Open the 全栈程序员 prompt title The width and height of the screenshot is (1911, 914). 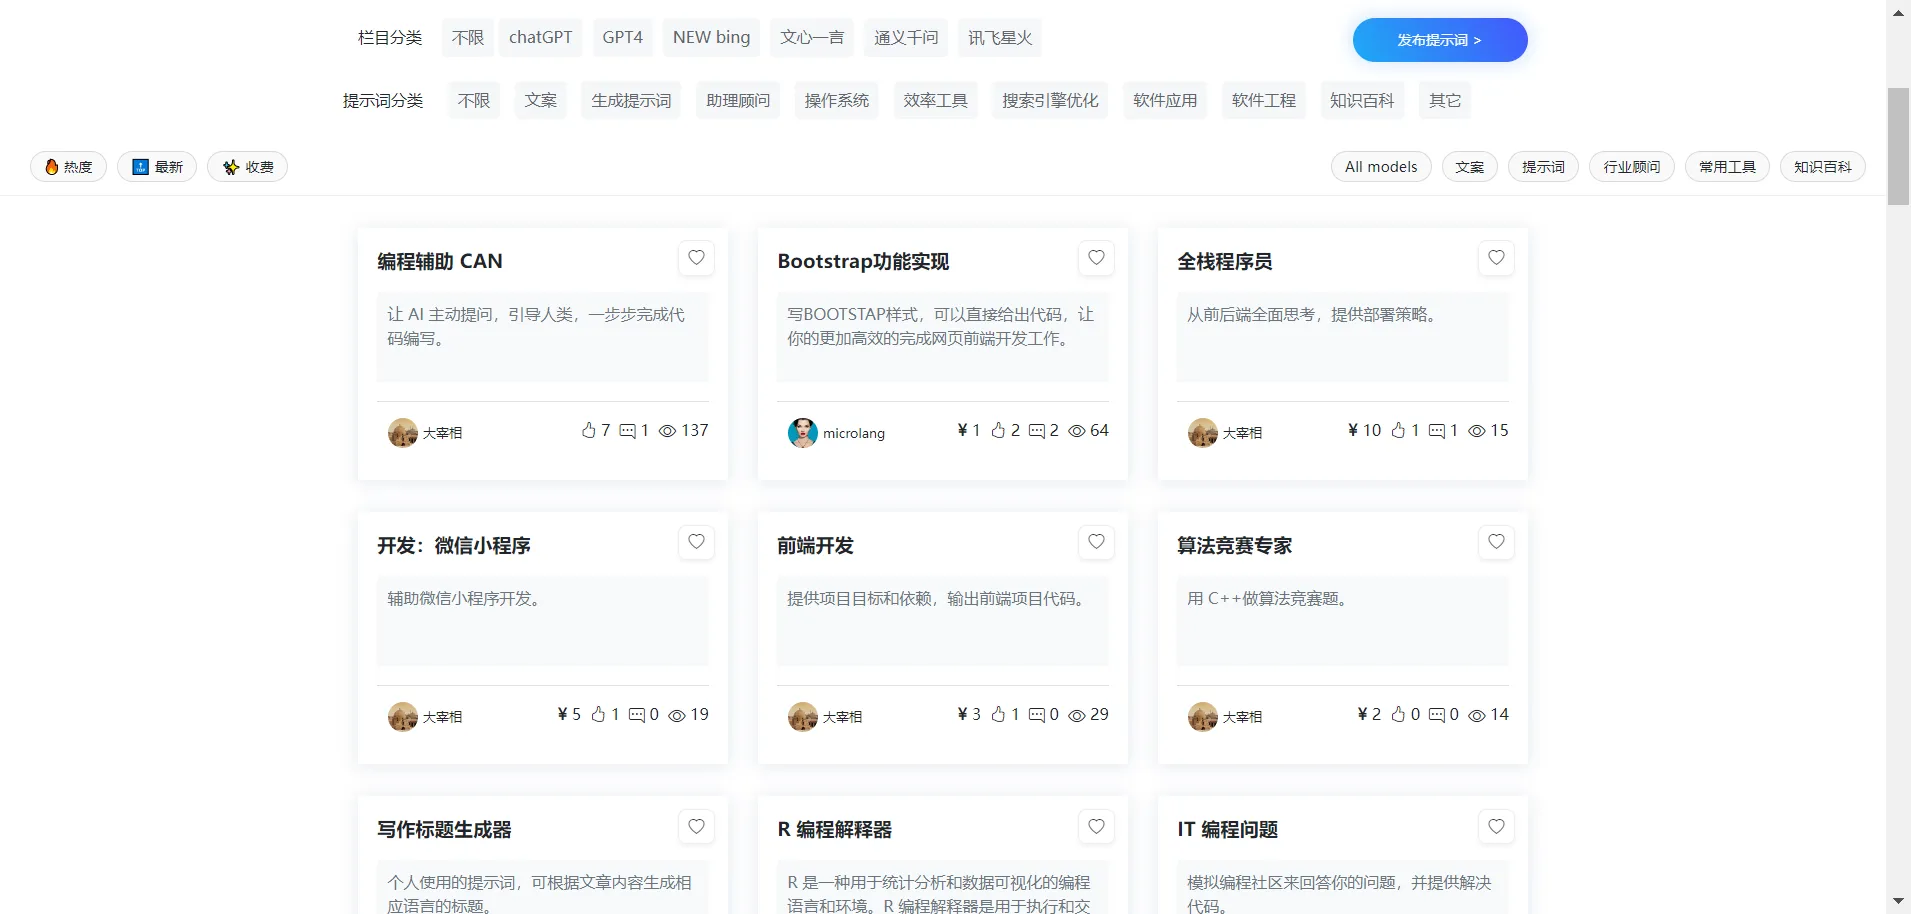(1225, 262)
